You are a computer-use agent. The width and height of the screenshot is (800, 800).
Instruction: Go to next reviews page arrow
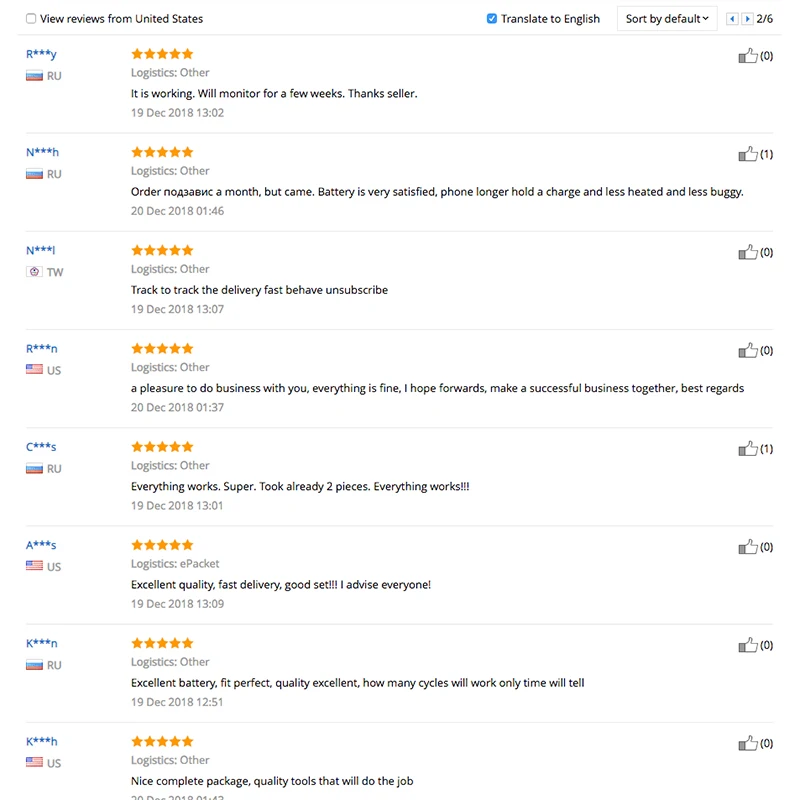pyautogui.click(x=747, y=19)
